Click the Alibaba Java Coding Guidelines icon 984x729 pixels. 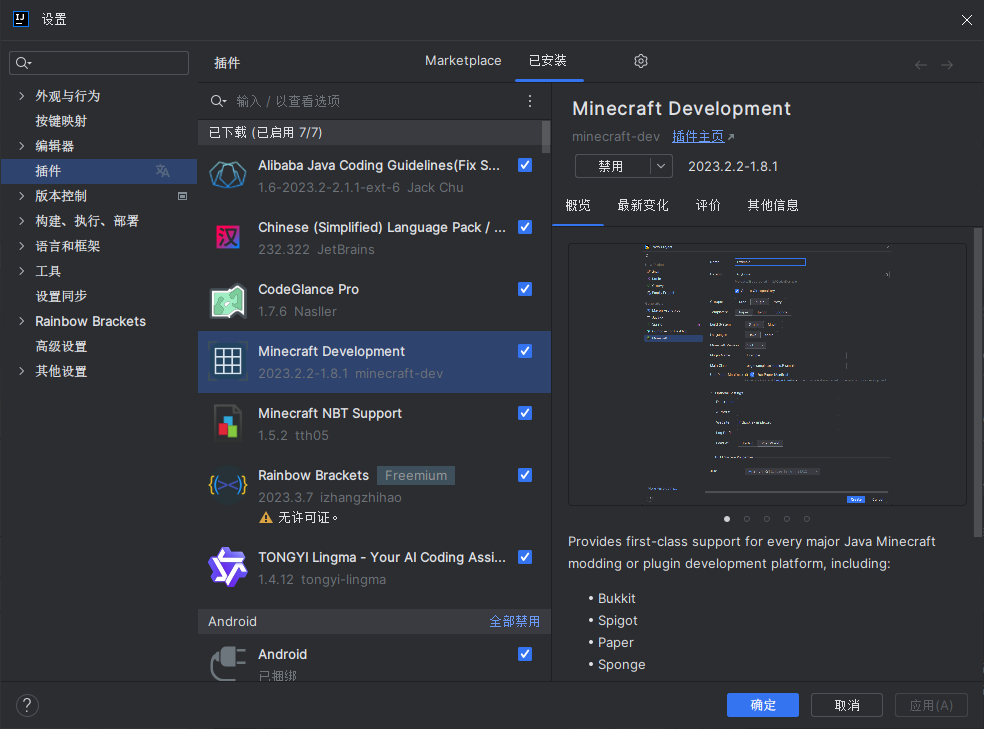tap(228, 176)
